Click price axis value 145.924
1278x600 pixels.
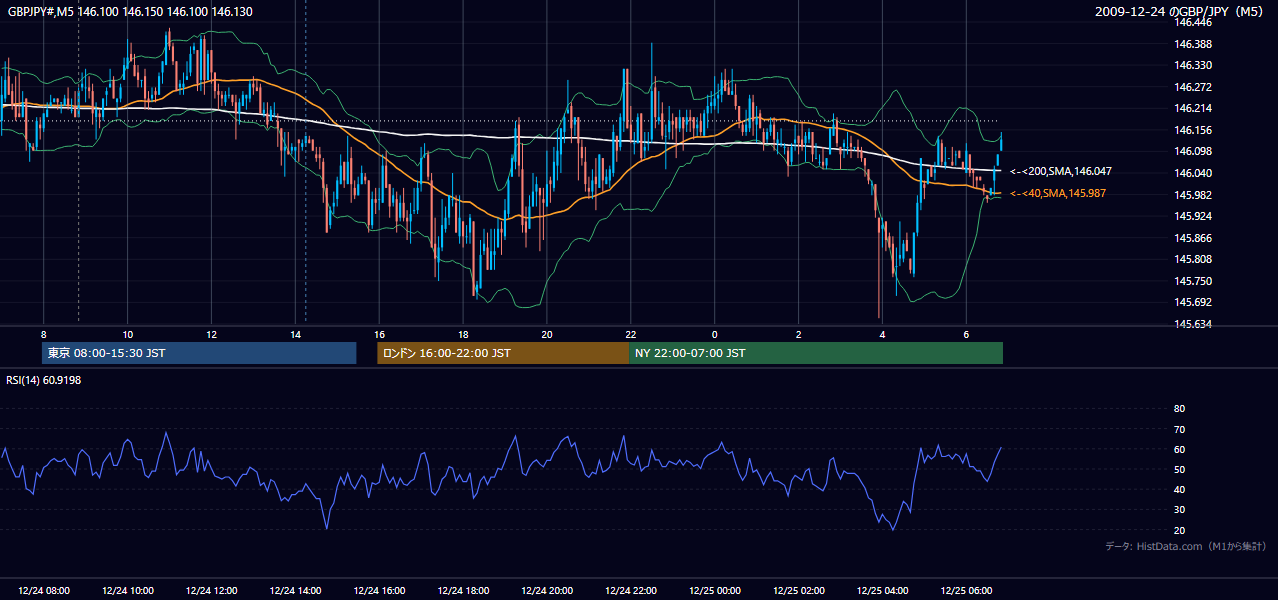(1193, 216)
